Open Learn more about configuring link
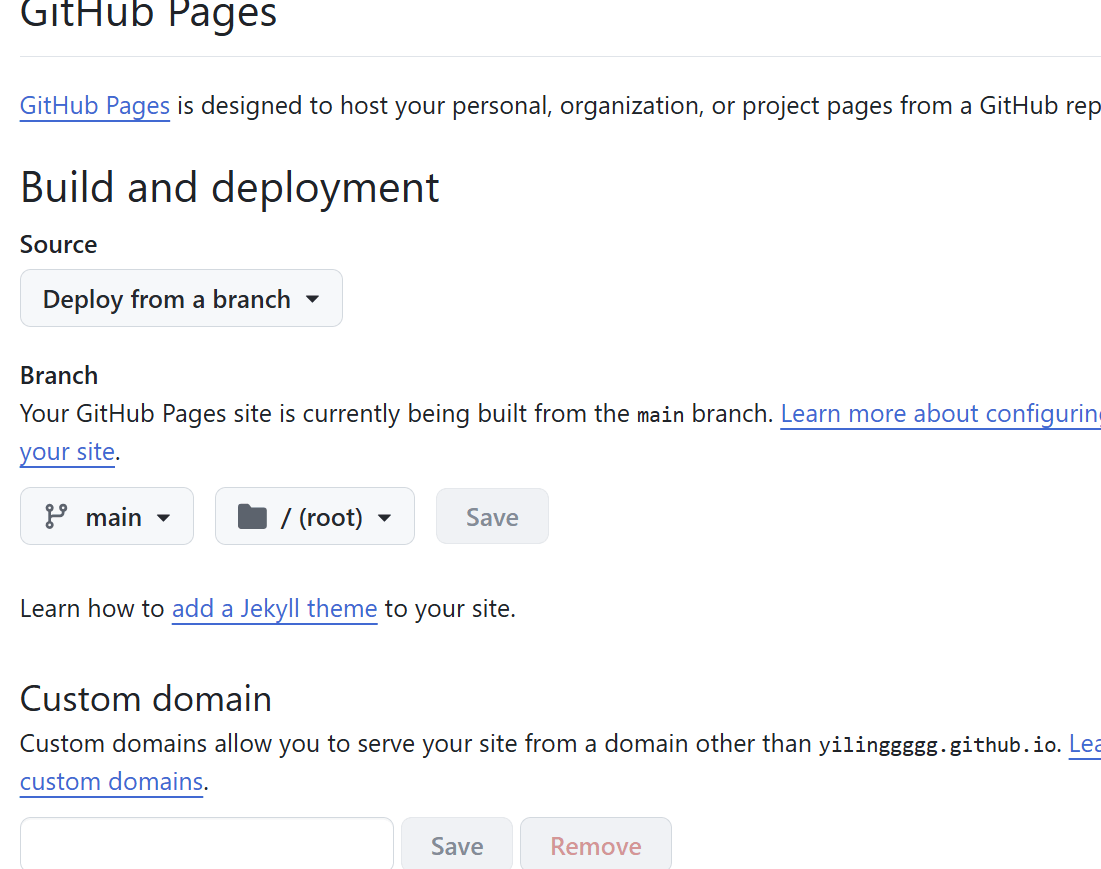This screenshot has width=1101, height=869. click(x=940, y=414)
